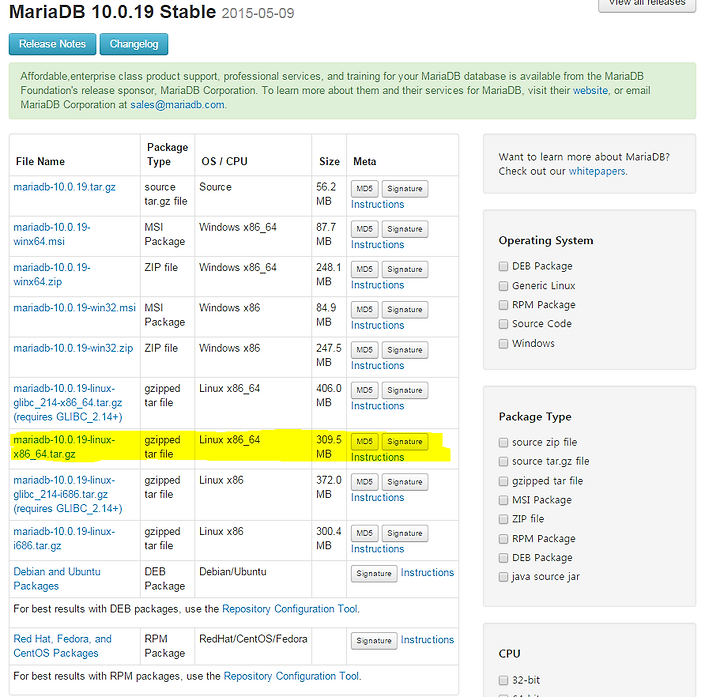
Task: Show MD5 for 406.0 MB Linux package
Action: coord(365,390)
